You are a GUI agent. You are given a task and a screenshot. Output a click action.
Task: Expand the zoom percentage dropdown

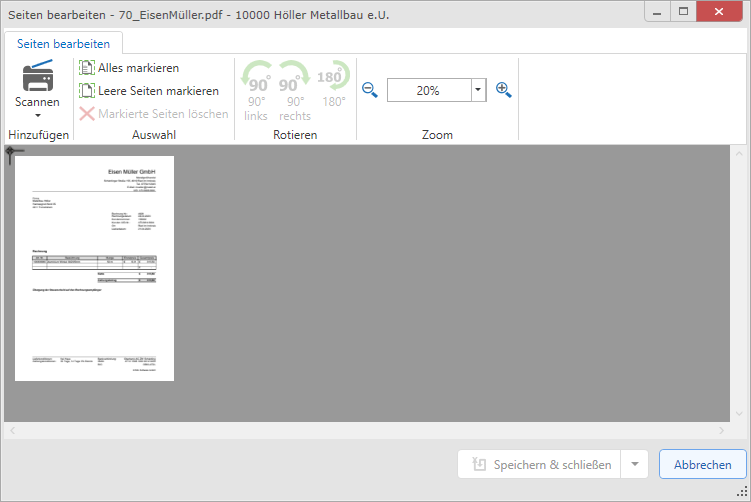point(477,90)
